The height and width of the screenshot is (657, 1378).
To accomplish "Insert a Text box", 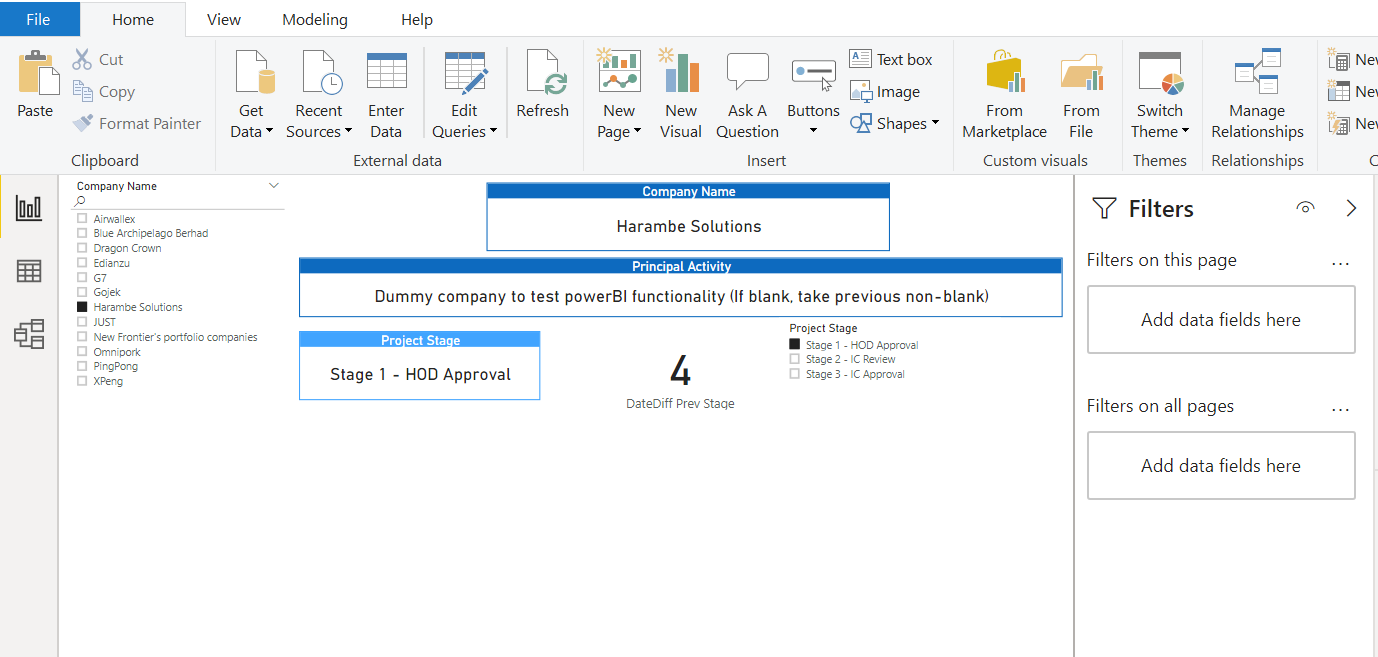I will point(891,60).
